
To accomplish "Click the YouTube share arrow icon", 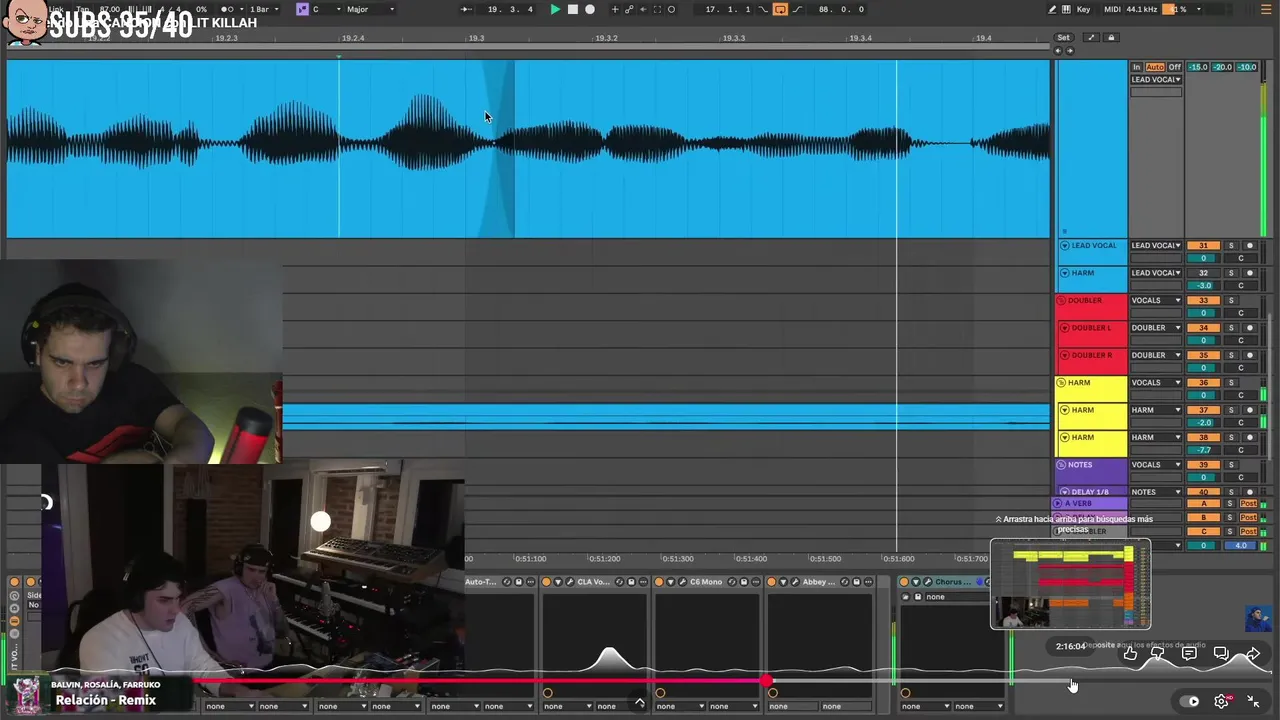I will point(1252,654).
